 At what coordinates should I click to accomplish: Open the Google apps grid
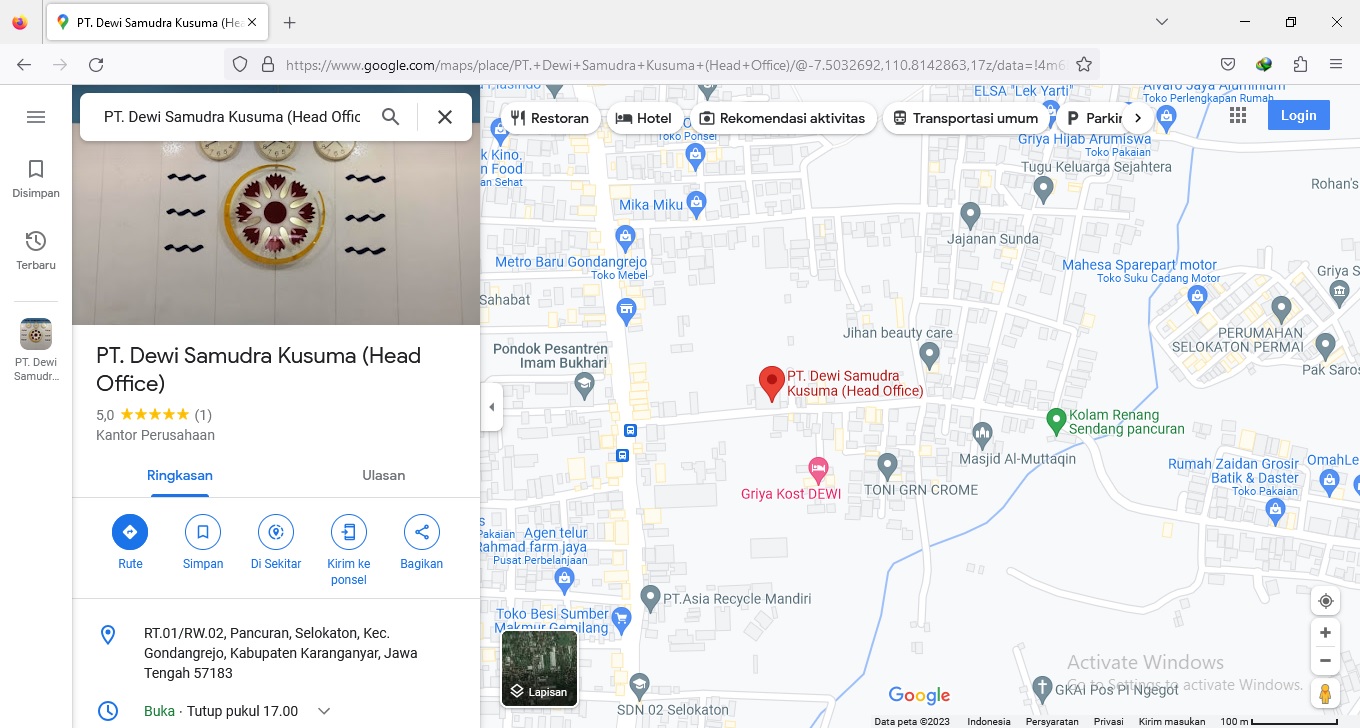click(x=1238, y=116)
